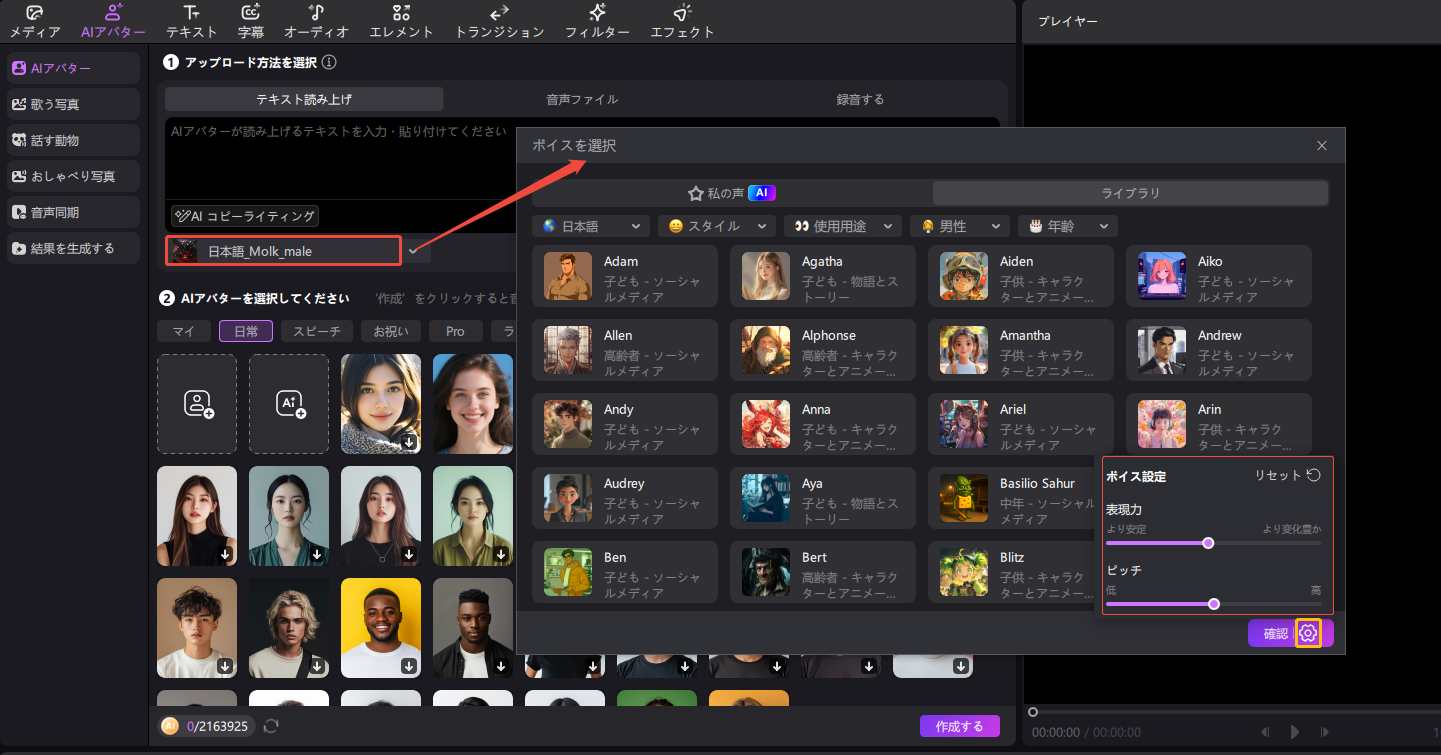
Task: Open the フィルター panel
Action: 597,21
